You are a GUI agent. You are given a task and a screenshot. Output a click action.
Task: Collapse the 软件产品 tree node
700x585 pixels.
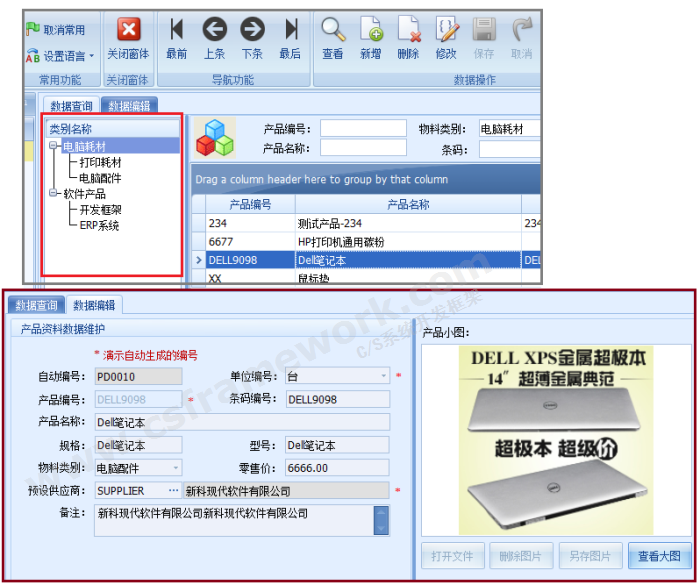54,194
